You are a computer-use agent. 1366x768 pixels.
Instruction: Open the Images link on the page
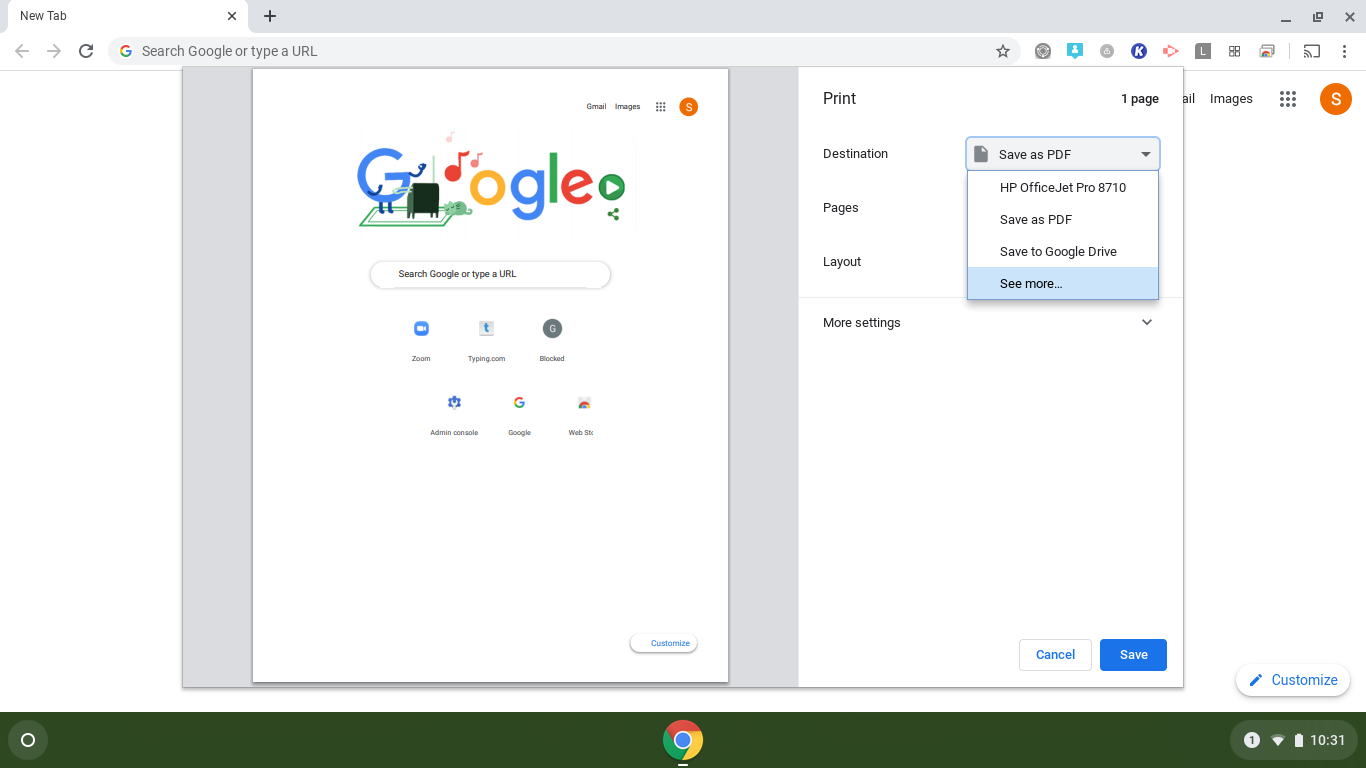pos(1231,99)
